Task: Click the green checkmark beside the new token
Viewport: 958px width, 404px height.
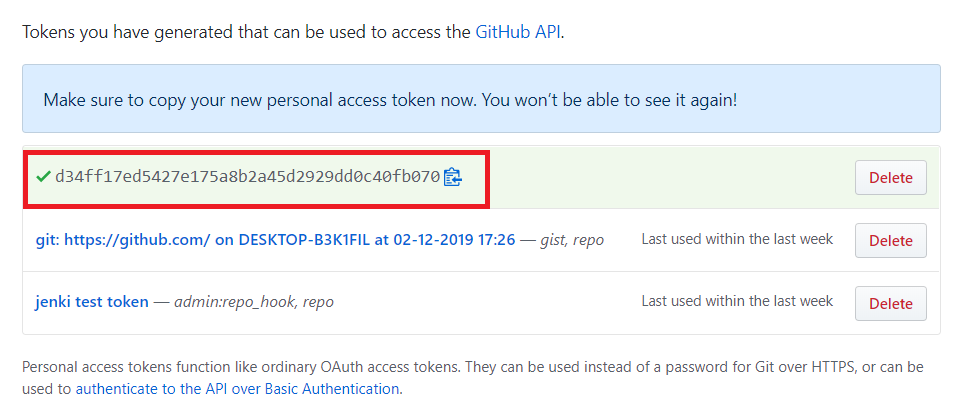Action: 43,177
